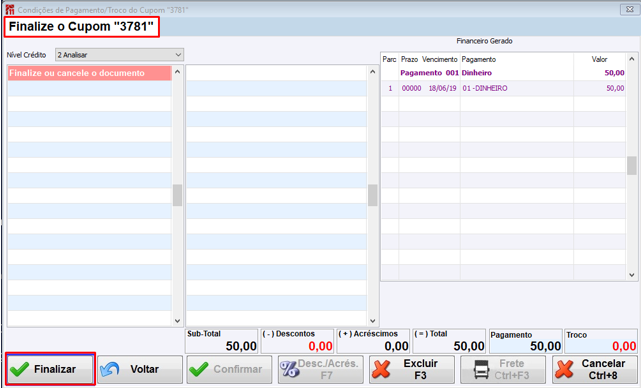
Task: Click the disabled Confirmar button
Action: (229, 369)
